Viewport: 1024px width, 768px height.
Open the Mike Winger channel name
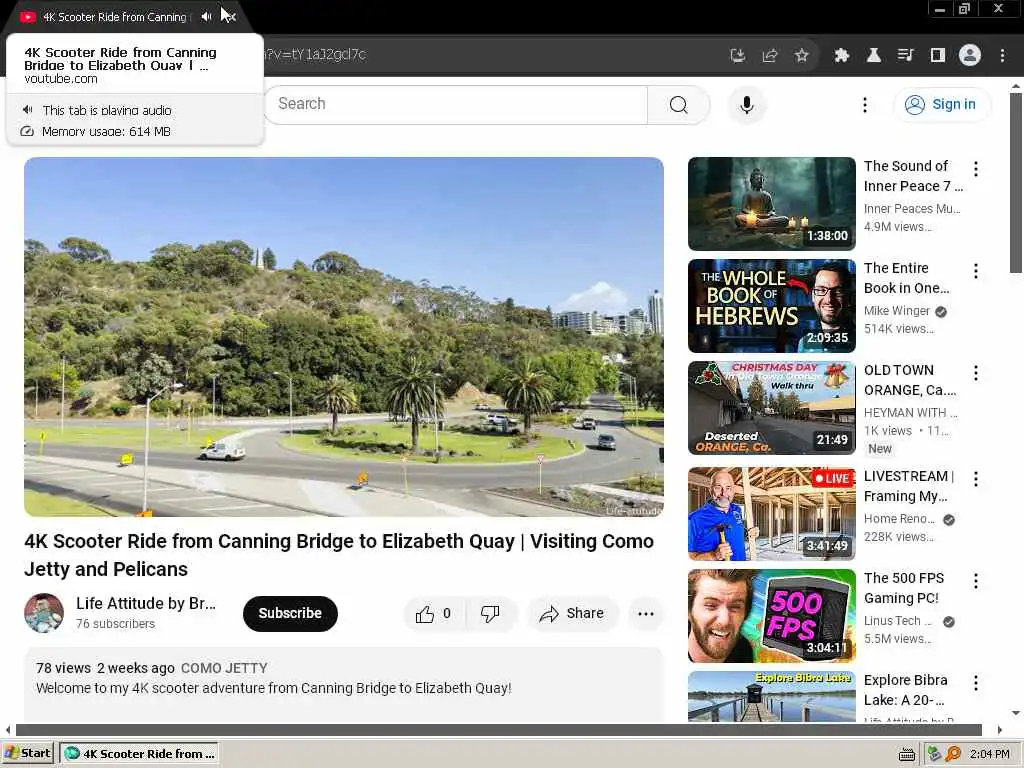[x=897, y=311]
